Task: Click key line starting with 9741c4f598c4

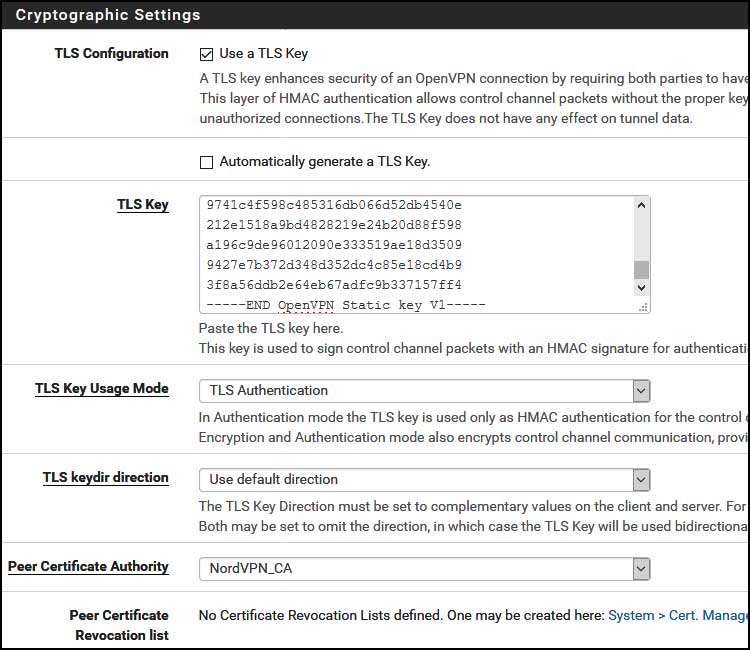Action: (334, 205)
